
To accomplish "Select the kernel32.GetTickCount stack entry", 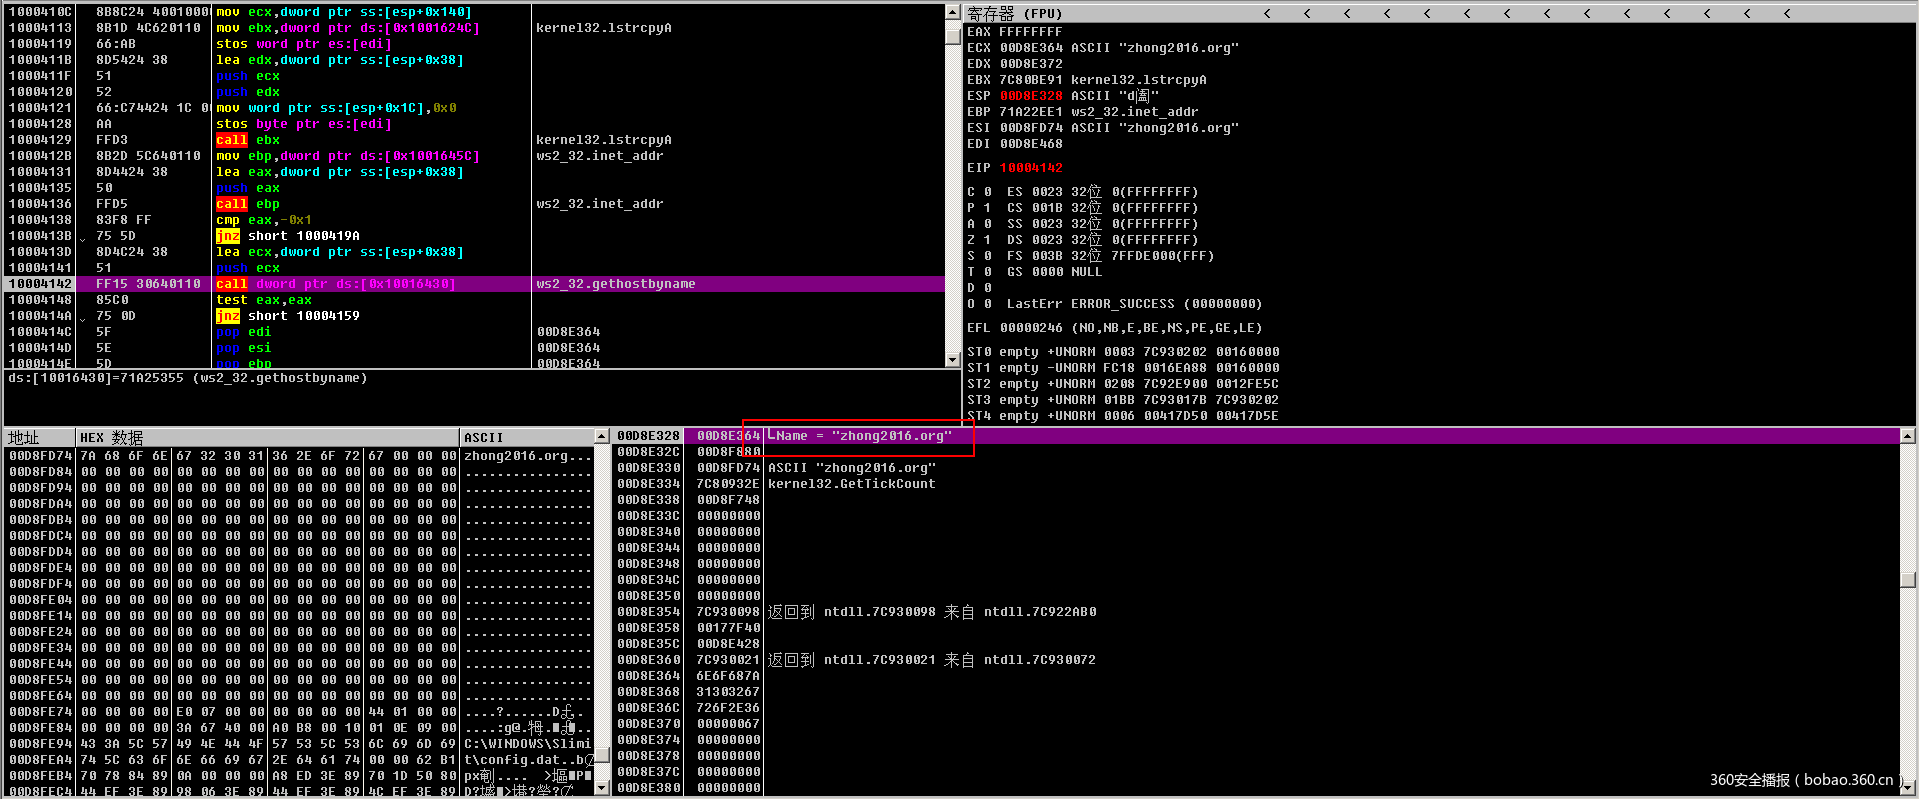I will (x=851, y=484).
